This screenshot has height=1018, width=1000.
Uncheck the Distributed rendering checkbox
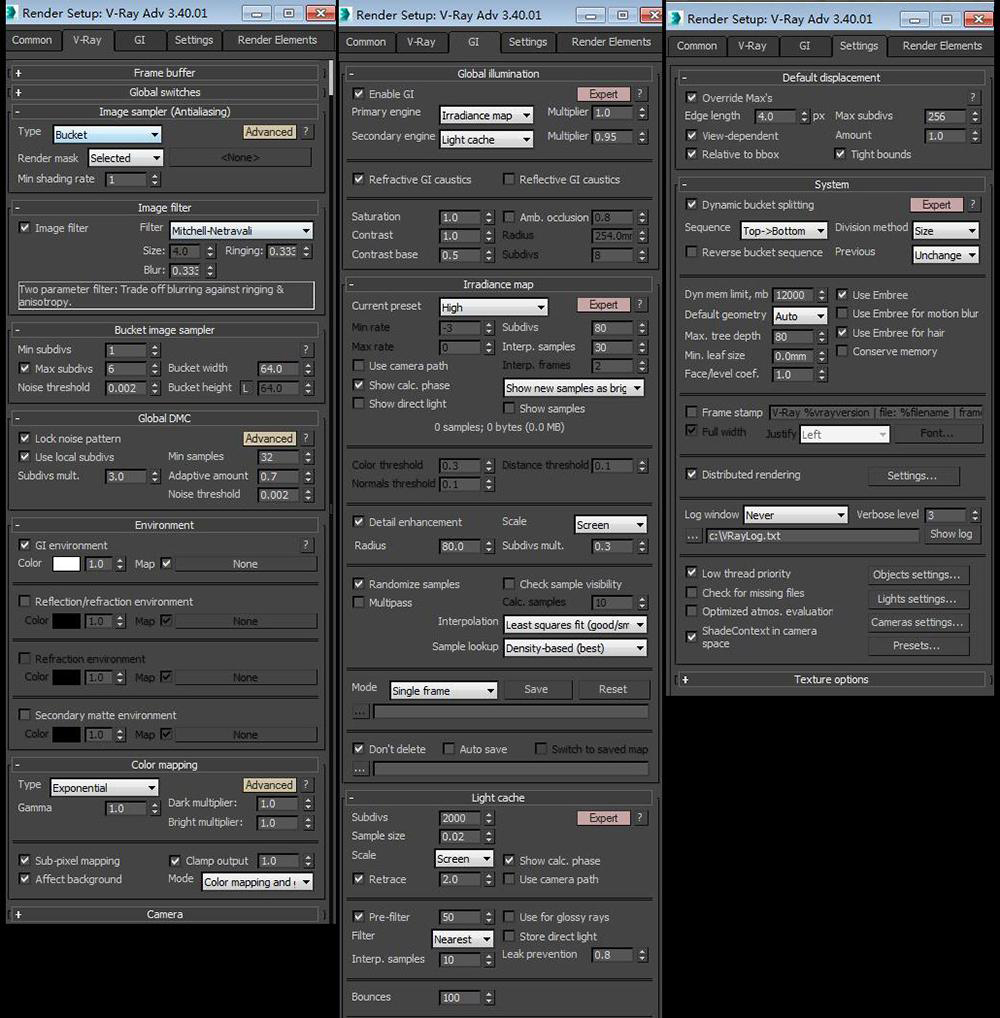692,475
